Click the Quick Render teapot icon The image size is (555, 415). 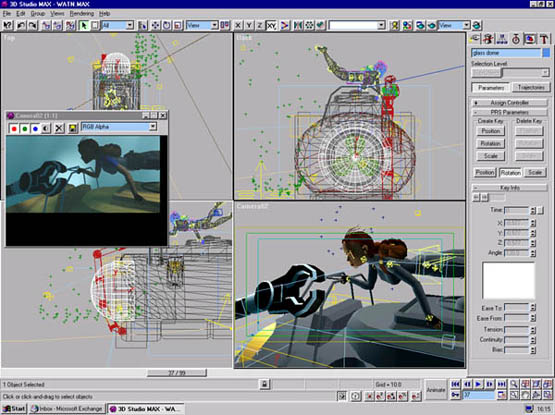click(431, 25)
